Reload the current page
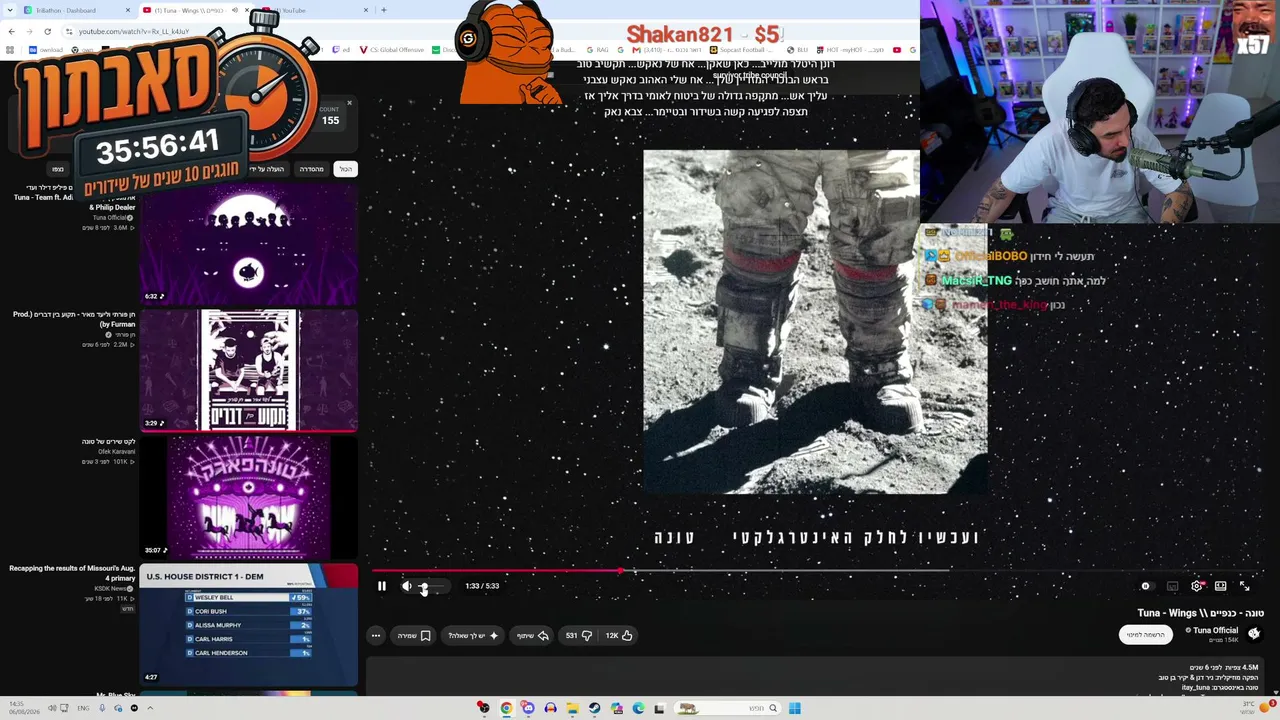Screen dimensions: 1280x720 pos(47,31)
